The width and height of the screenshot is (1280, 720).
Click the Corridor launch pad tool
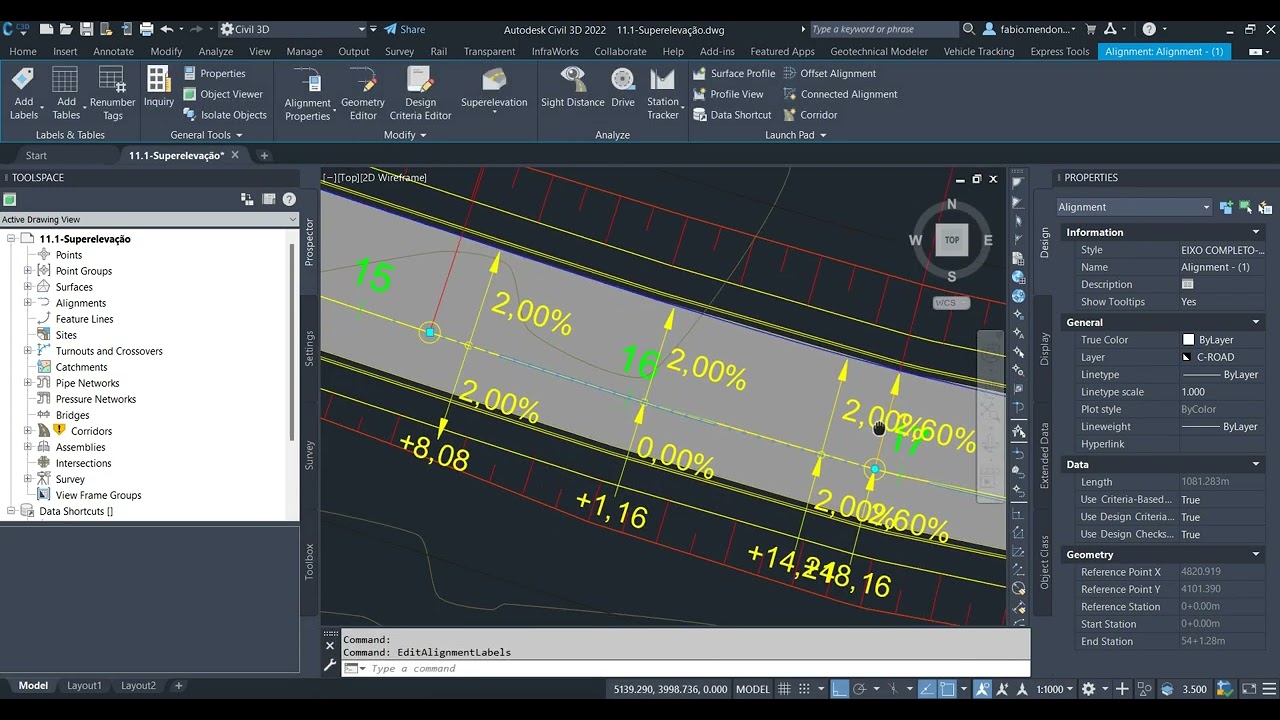coord(810,115)
